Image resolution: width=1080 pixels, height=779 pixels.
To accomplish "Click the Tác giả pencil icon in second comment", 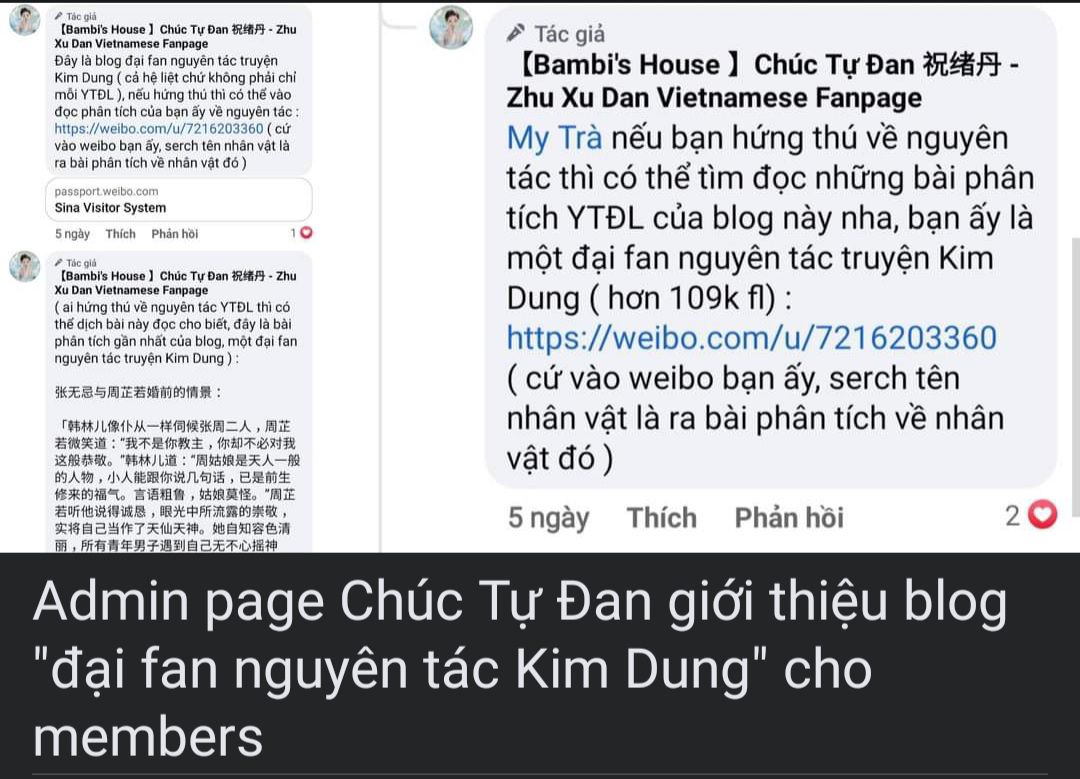I will (x=59, y=262).
